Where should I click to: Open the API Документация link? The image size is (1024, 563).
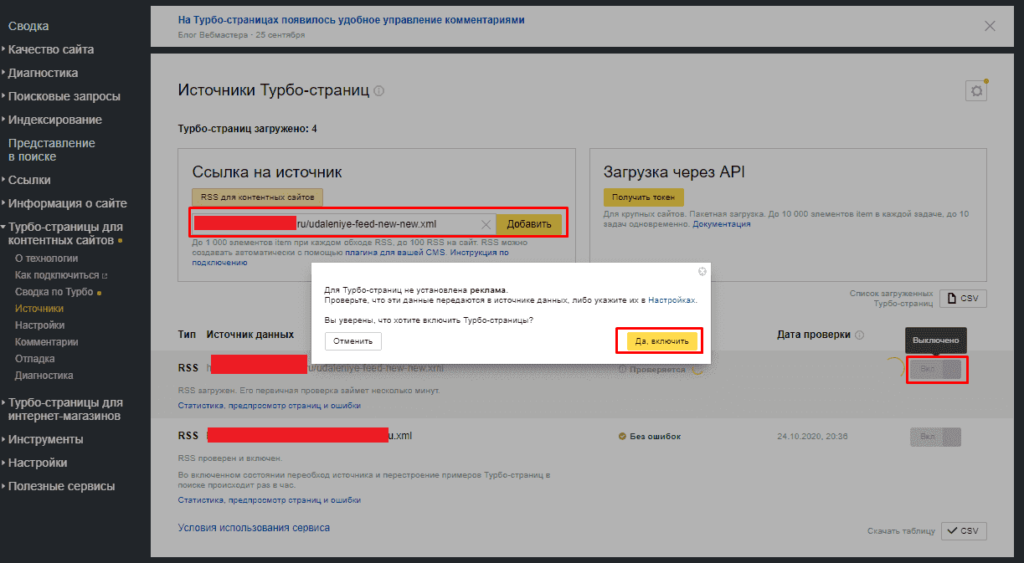[x=721, y=224]
